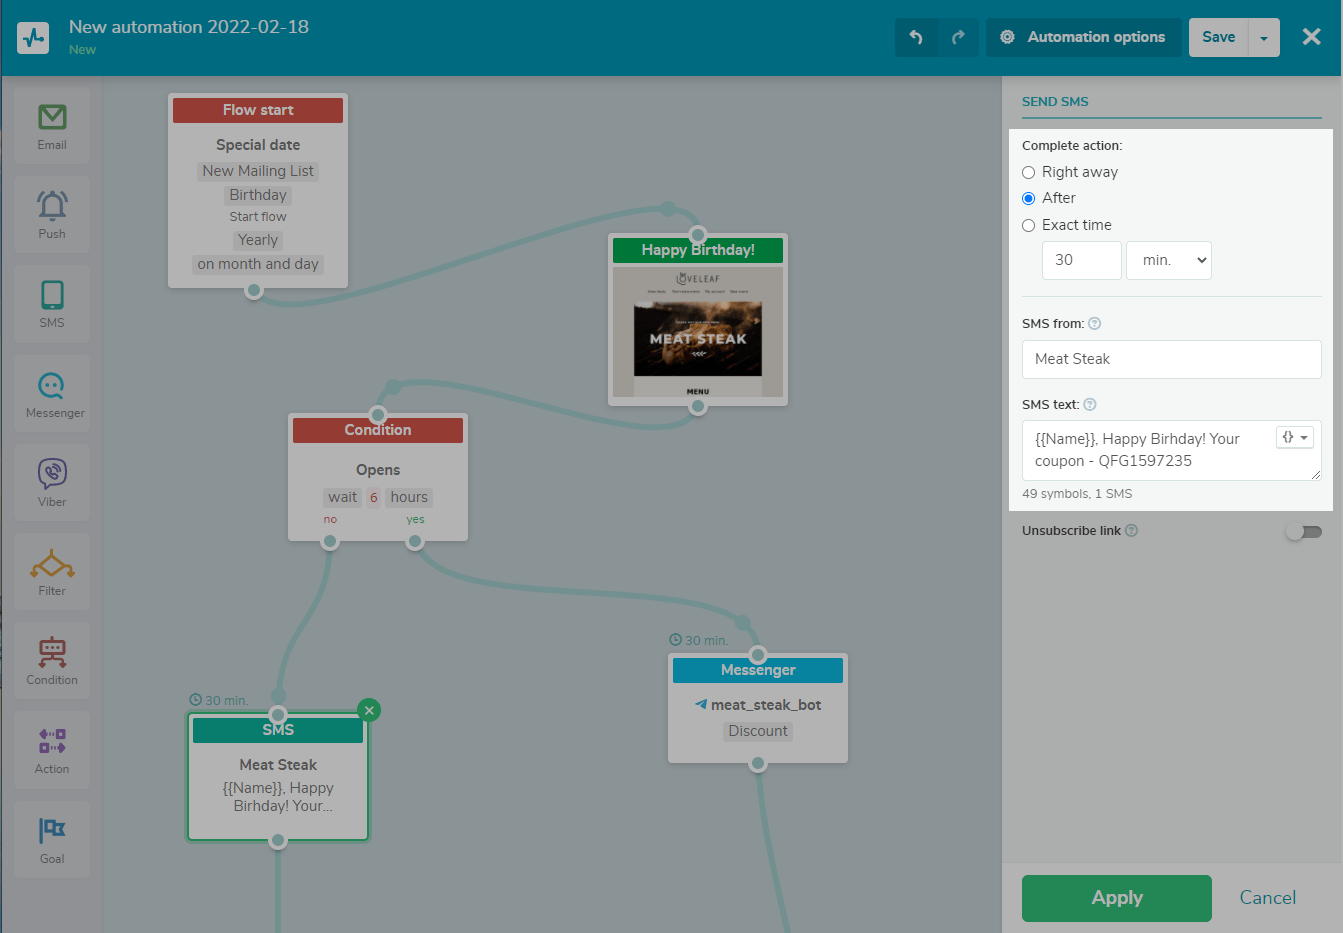Viewport: 1343px width, 933px height.
Task: Expand the Save button dropdown arrow
Action: pos(1264,38)
